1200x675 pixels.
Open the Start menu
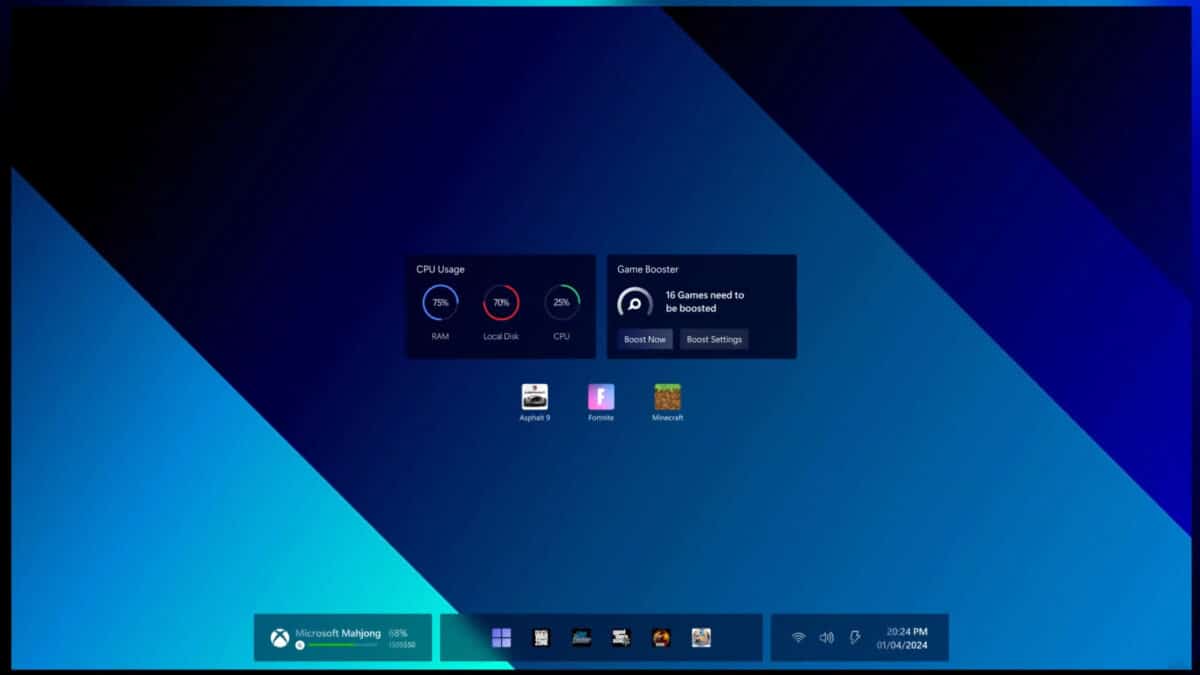pos(502,636)
